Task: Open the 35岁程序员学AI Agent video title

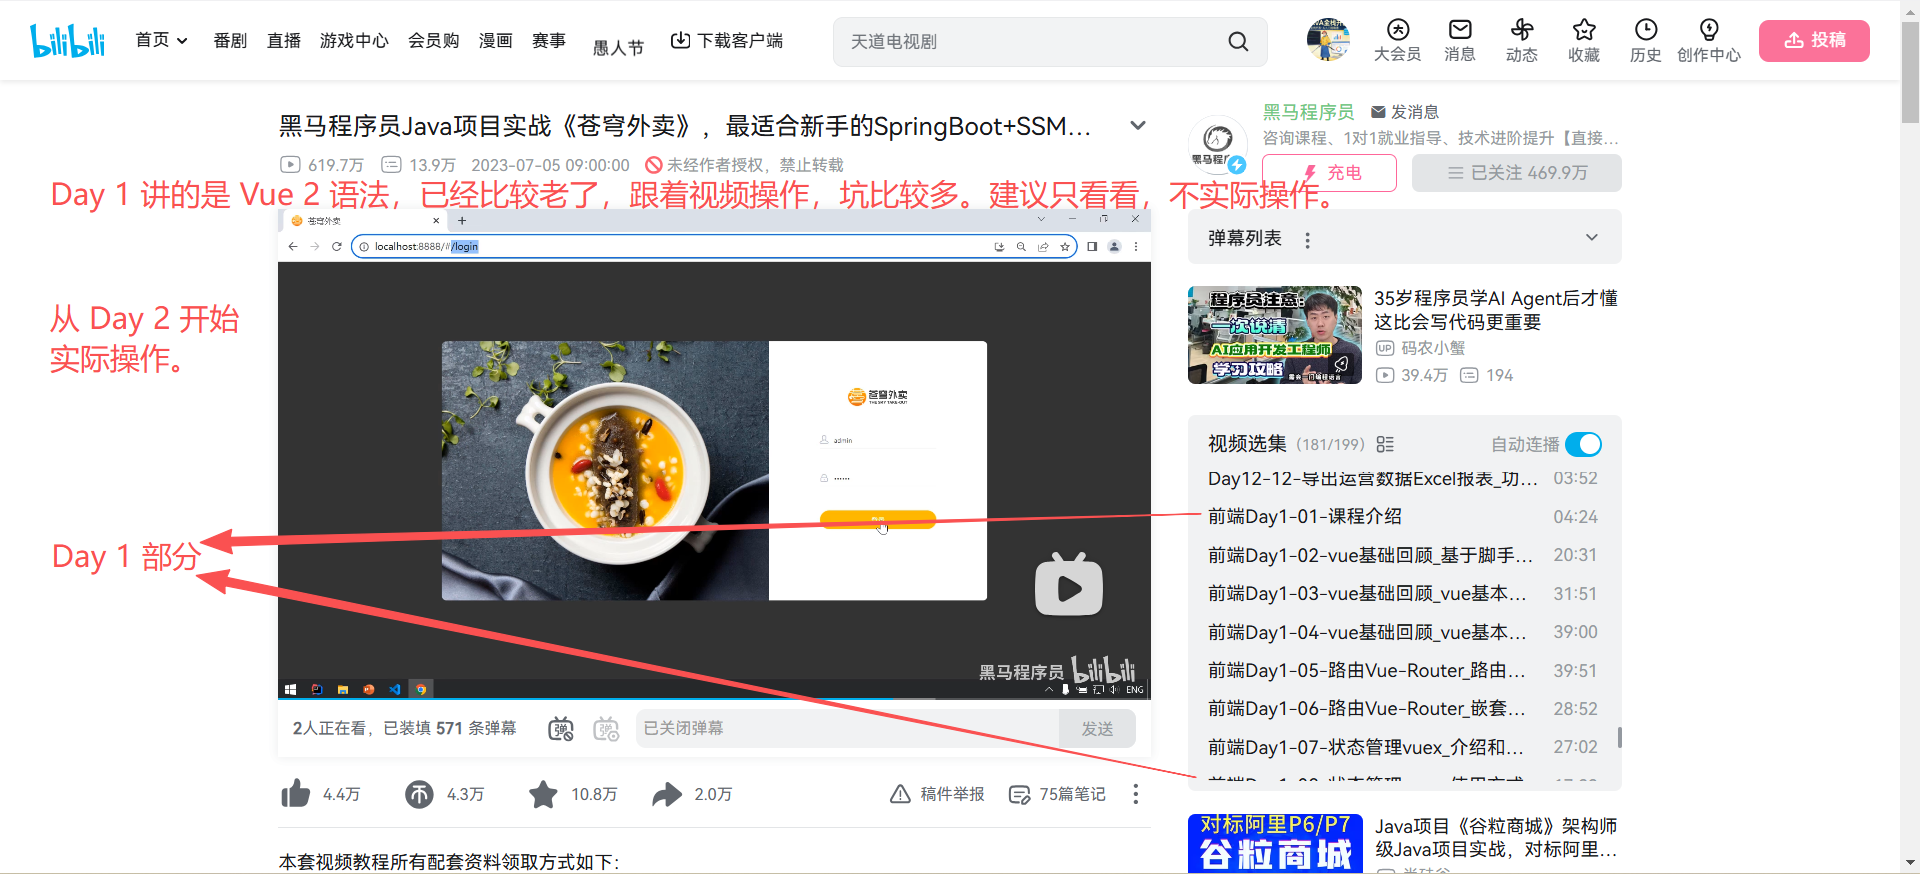Action: click(x=1495, y=310)
